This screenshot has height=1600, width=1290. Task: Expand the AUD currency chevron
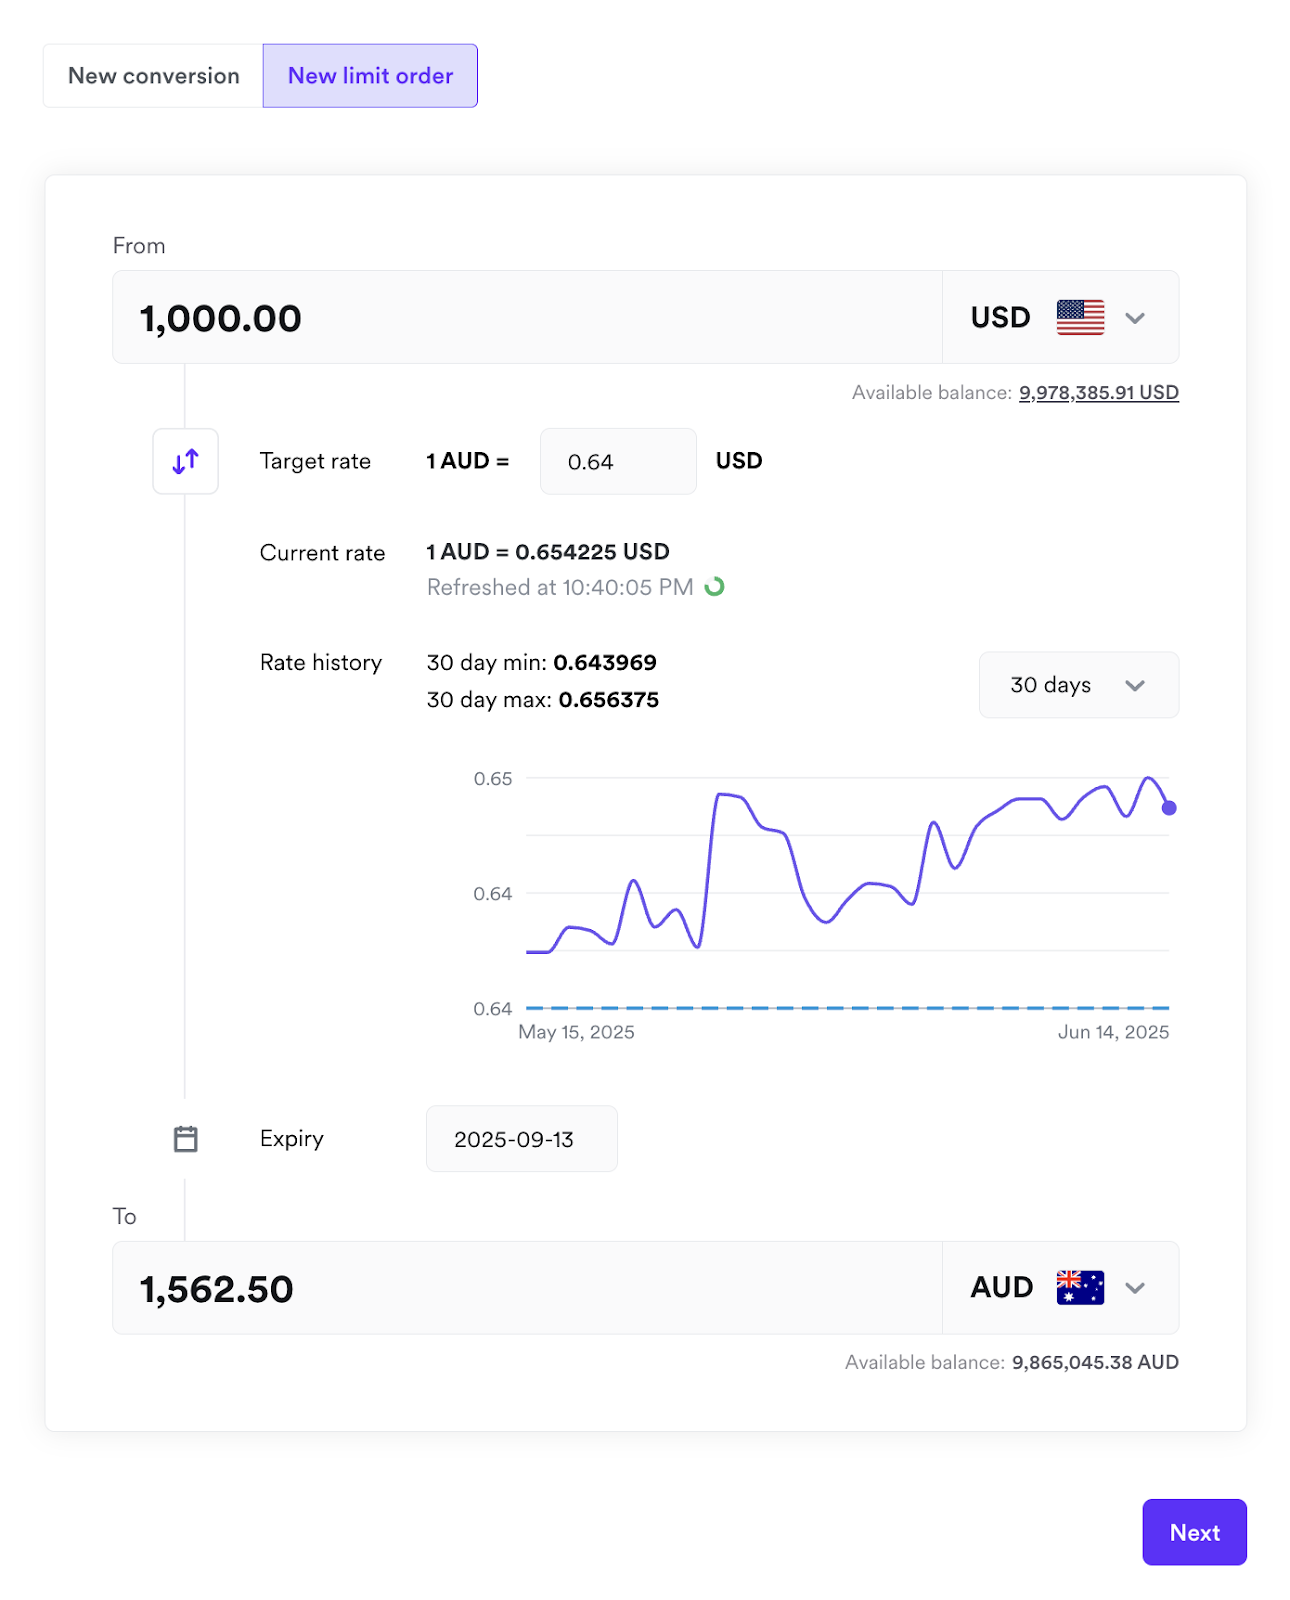tap(1134, 1288)
